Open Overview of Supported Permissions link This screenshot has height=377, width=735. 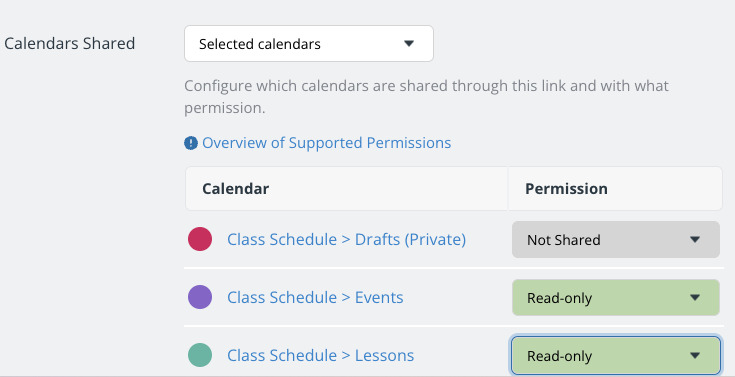tap(326, 143)
